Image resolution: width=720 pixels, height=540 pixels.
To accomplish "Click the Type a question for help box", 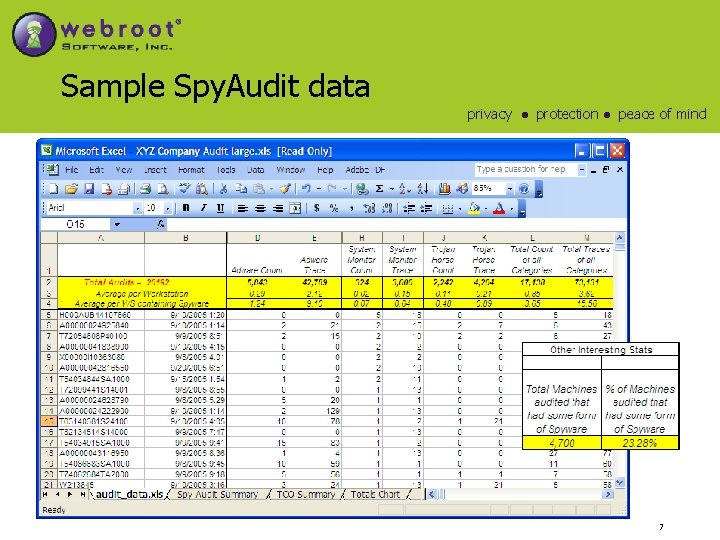I will click(x=525, y=169).
